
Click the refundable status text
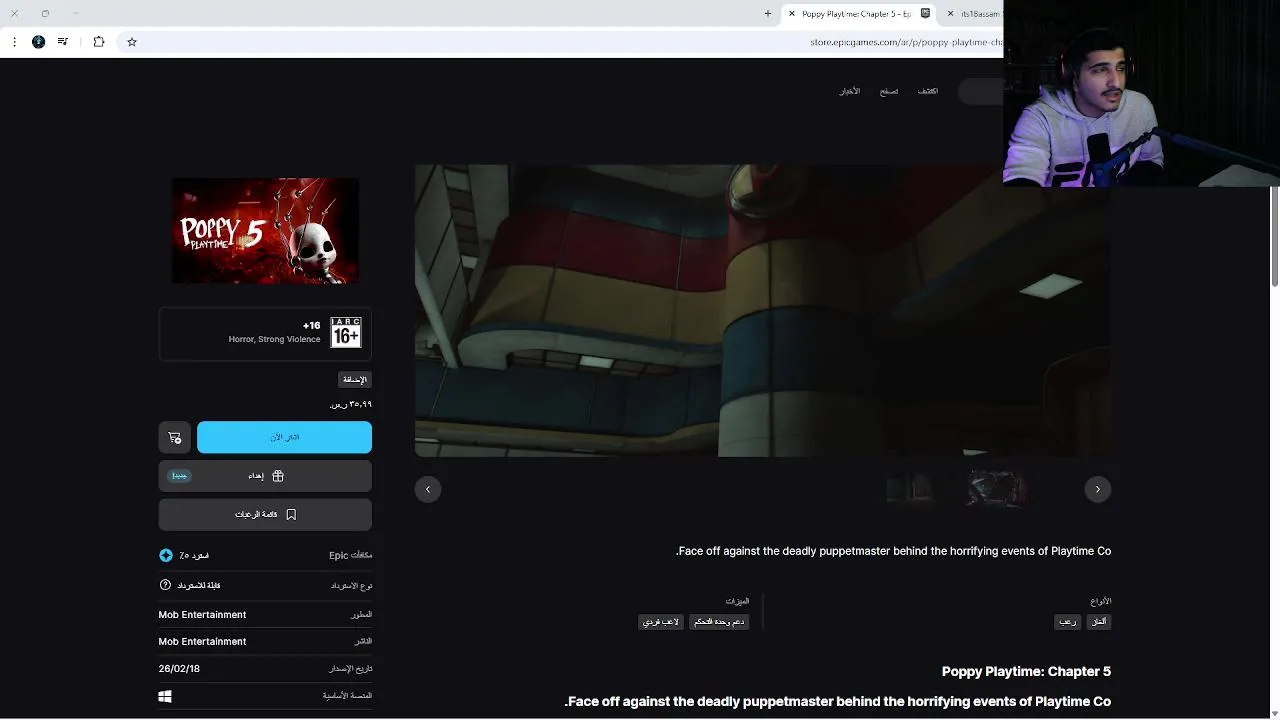point(199,585)
